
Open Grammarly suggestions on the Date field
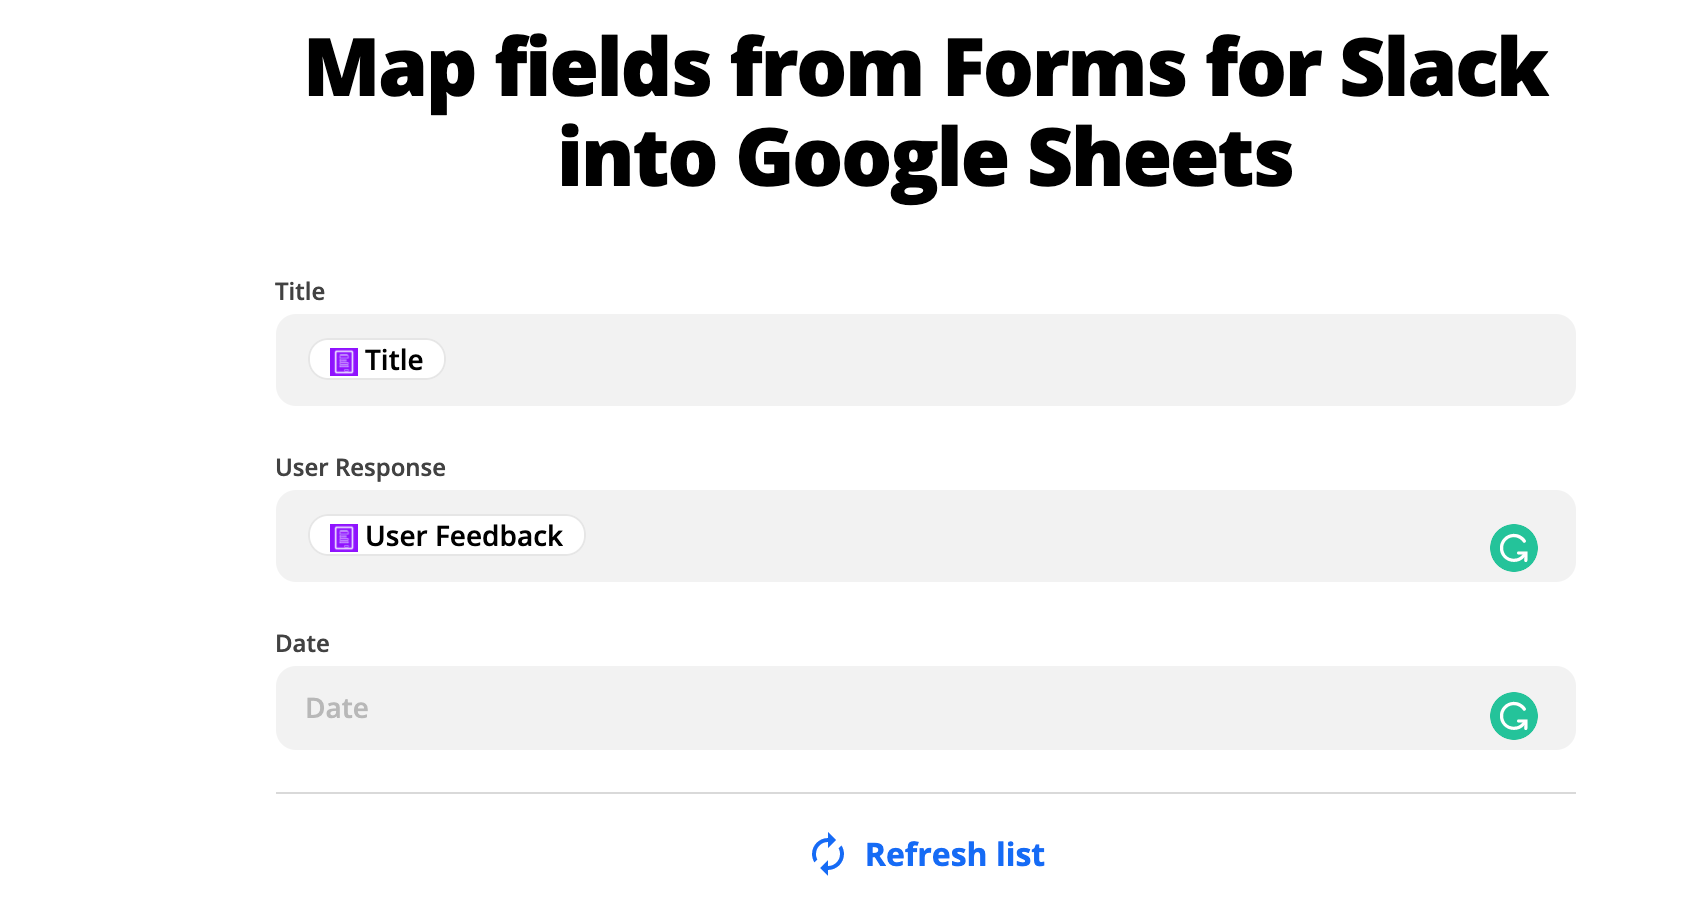[1513, 715]
